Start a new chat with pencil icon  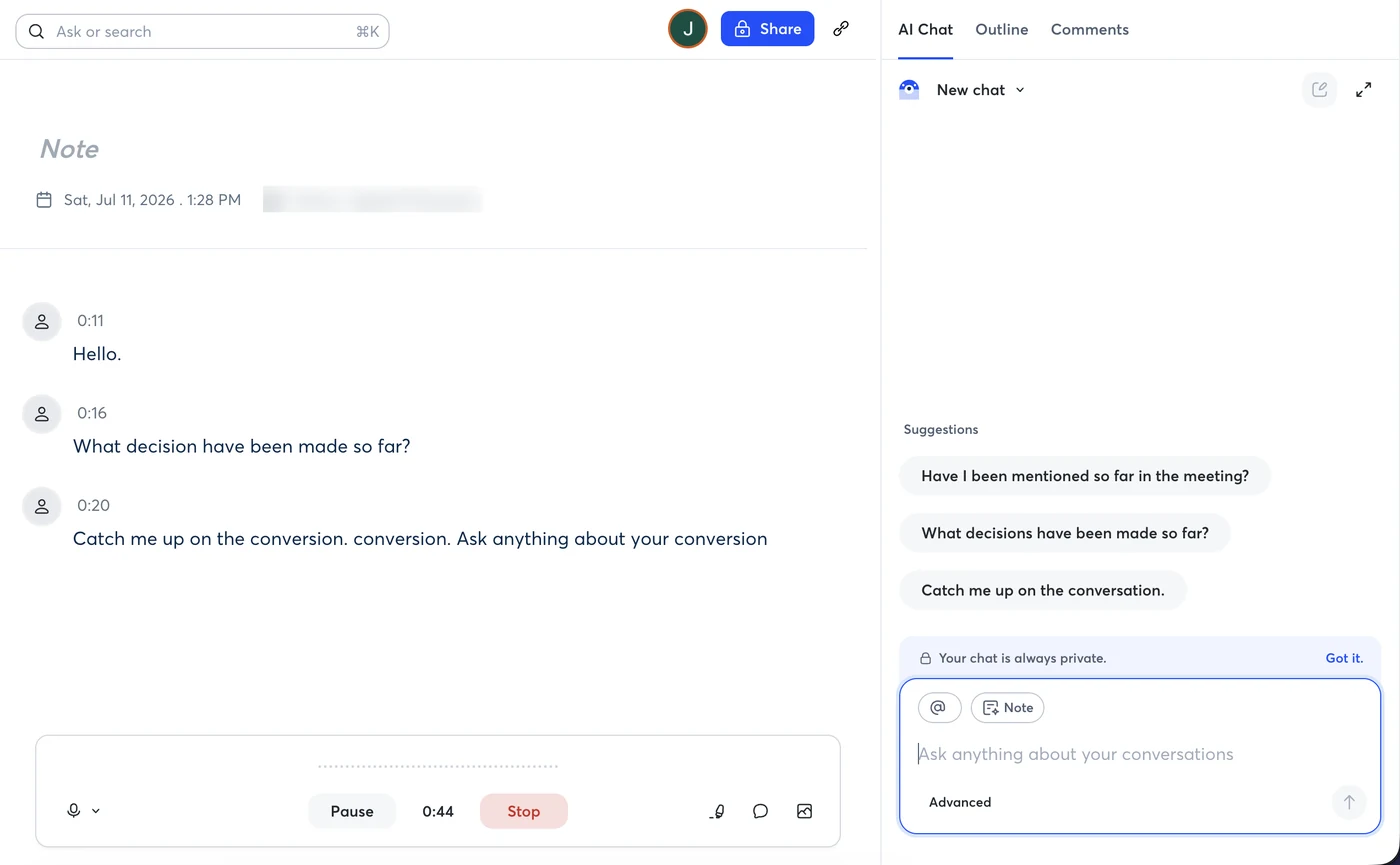[x=1320, y=90]
